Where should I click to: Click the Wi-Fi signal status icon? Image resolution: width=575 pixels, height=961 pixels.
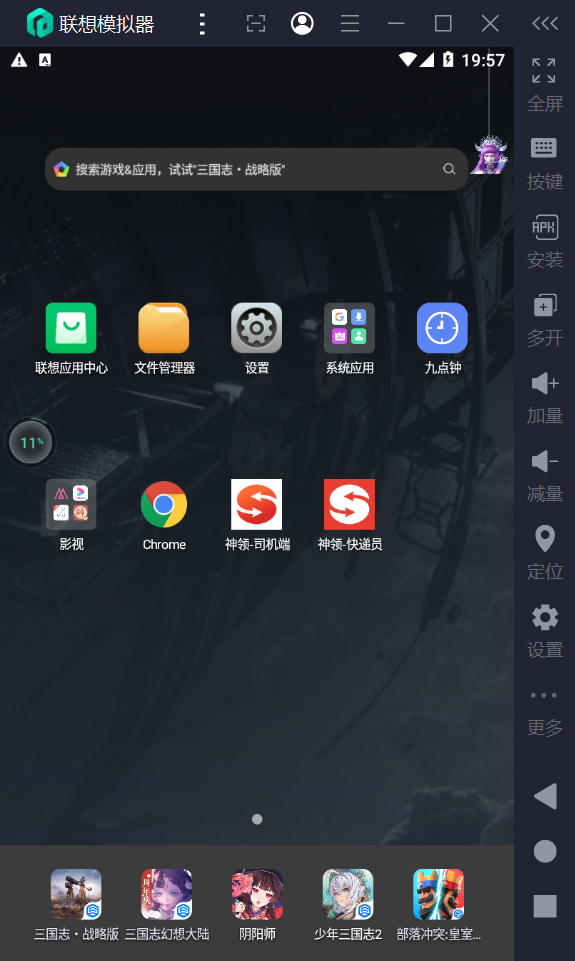coord(407,59)
